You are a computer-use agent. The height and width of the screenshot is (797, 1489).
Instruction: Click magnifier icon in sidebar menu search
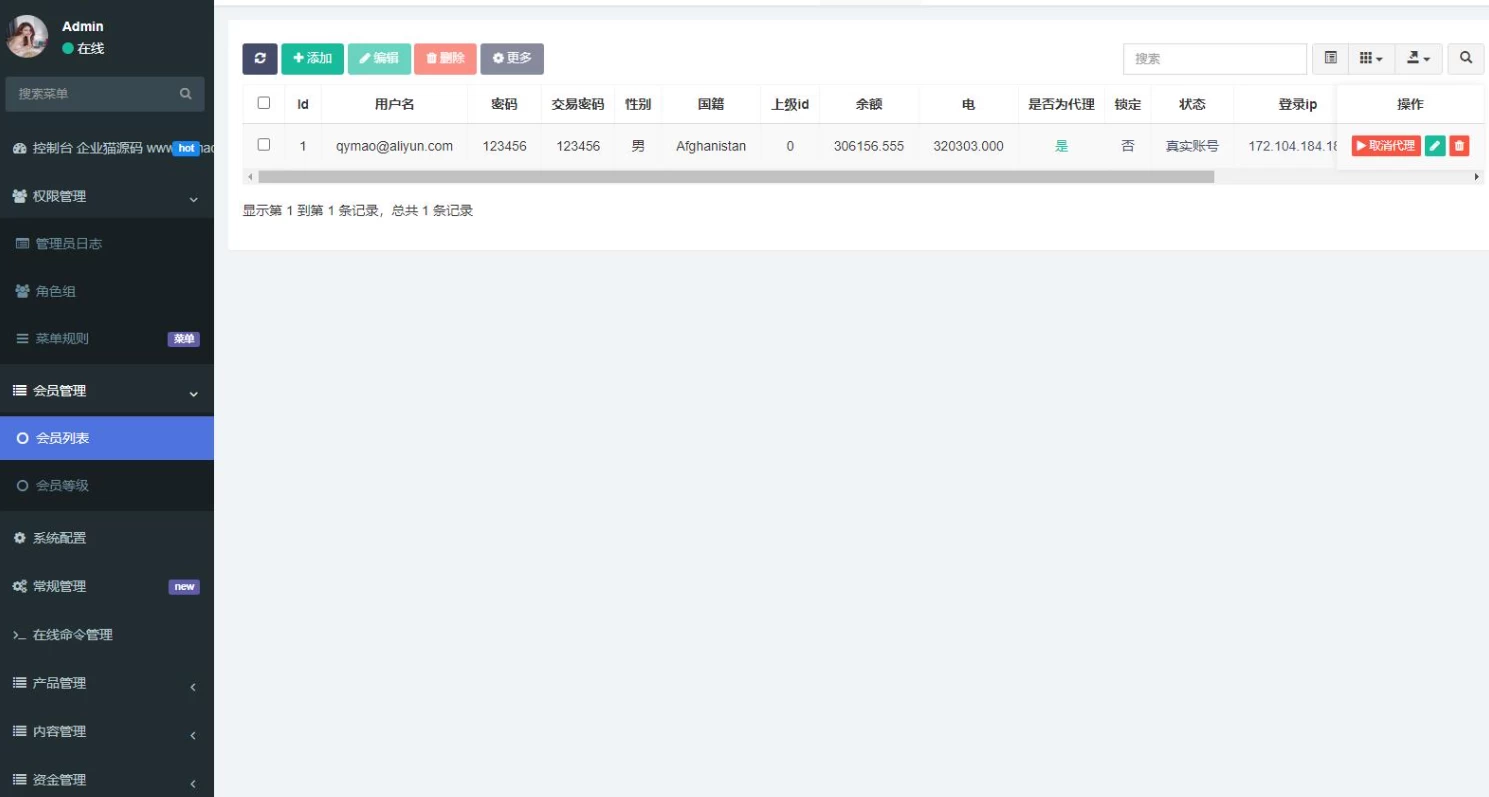pyautogui.click(x=185, y=94)
